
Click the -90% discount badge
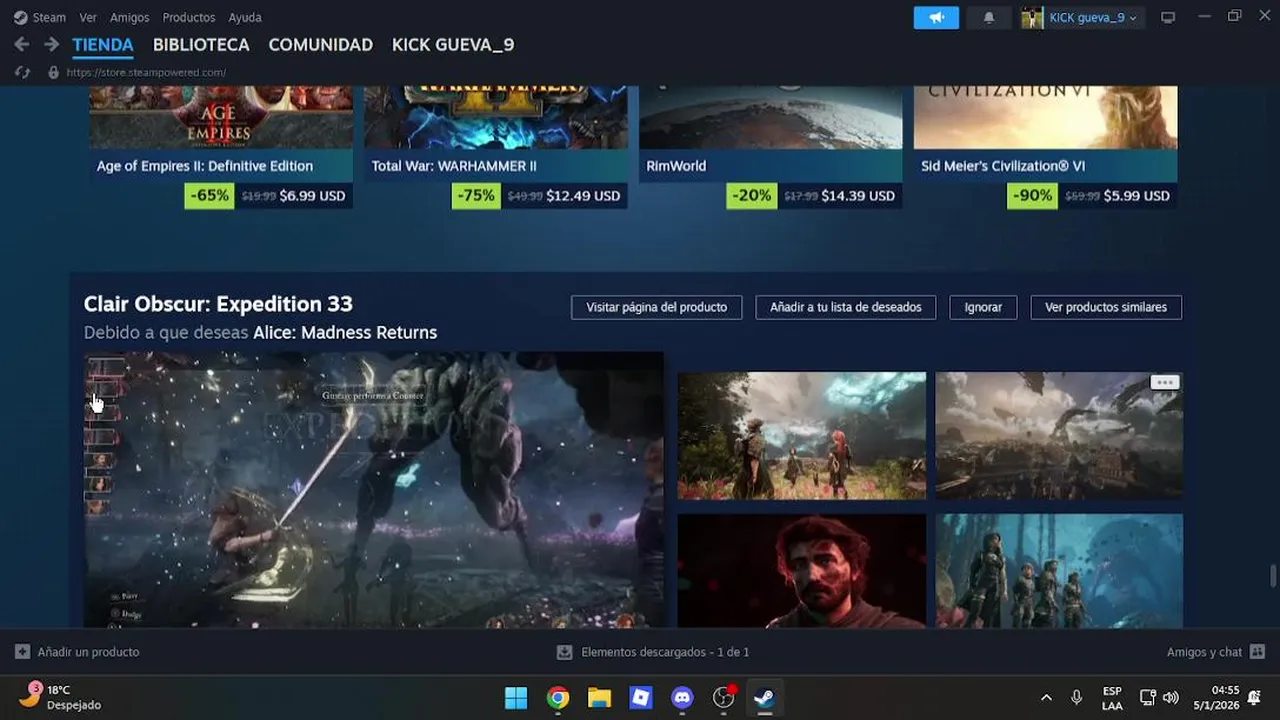coord(1032,195)
